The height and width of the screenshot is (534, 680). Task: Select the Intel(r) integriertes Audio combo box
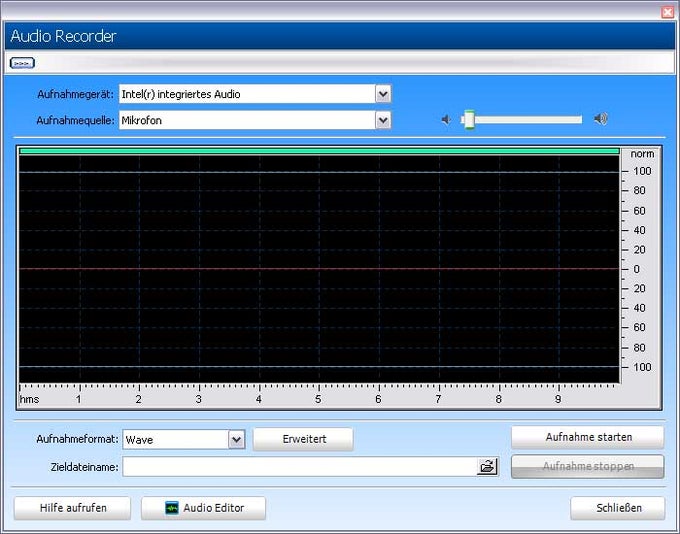tap(255, 94)
